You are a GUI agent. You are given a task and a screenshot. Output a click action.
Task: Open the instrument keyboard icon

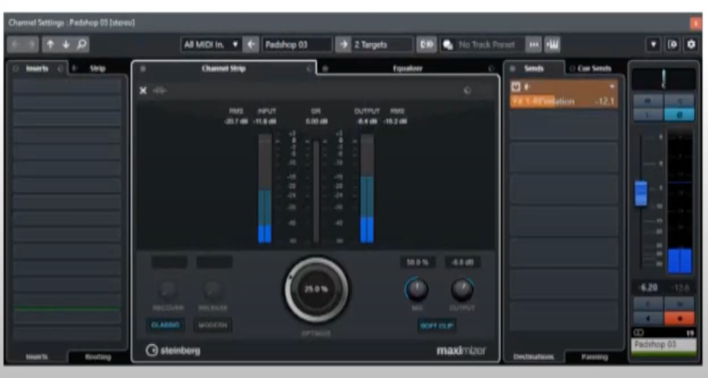pyautogui.click(x=552, y=44)
